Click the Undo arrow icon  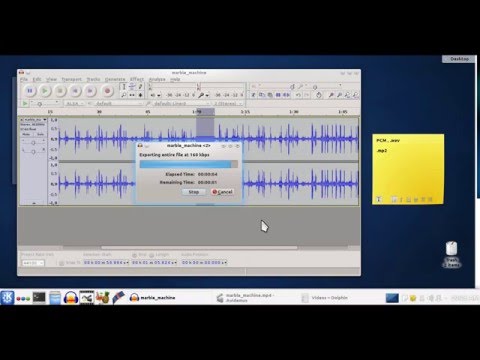(298, 95)
